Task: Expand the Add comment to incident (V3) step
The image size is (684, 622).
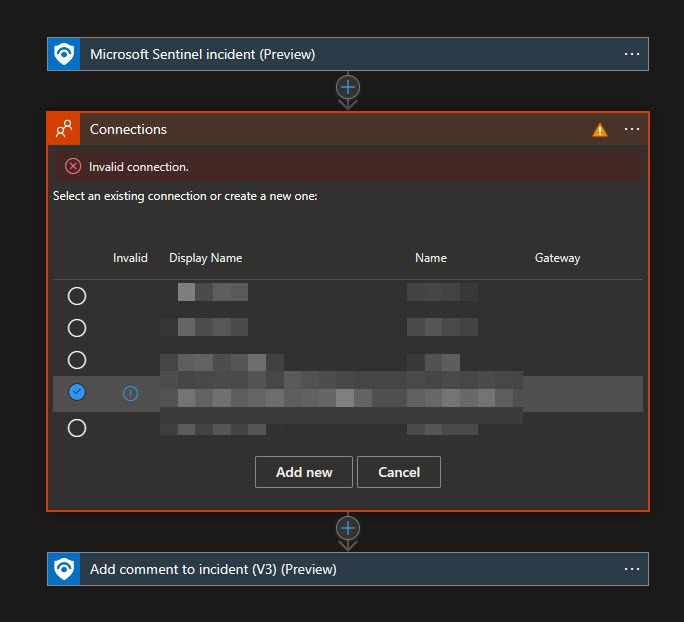Action: 348,569
